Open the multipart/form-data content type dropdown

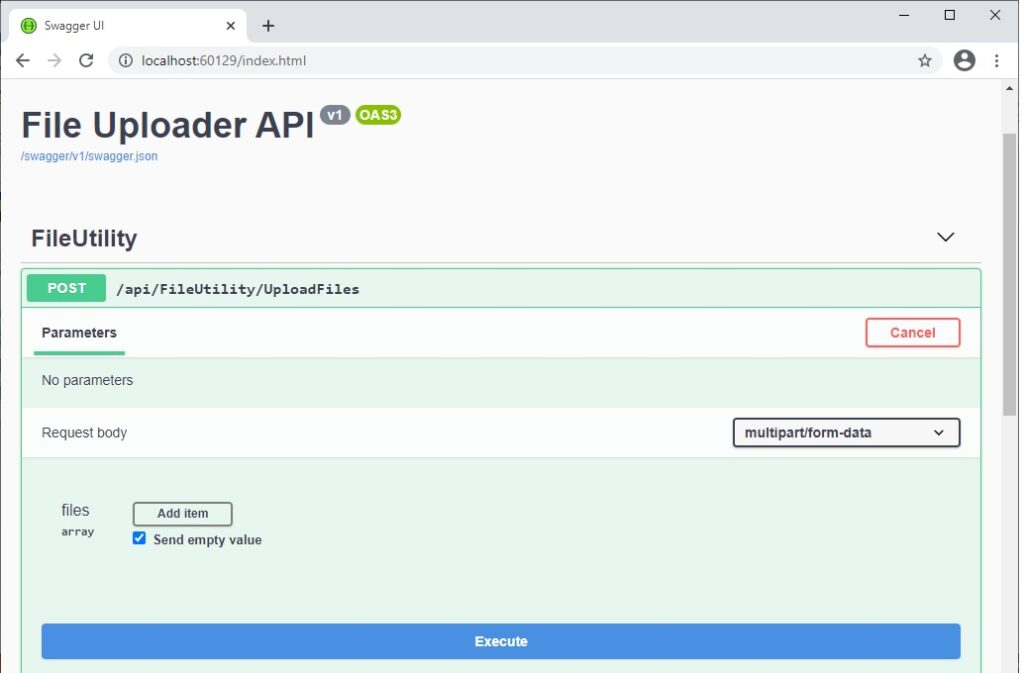[x=846, y=433]
